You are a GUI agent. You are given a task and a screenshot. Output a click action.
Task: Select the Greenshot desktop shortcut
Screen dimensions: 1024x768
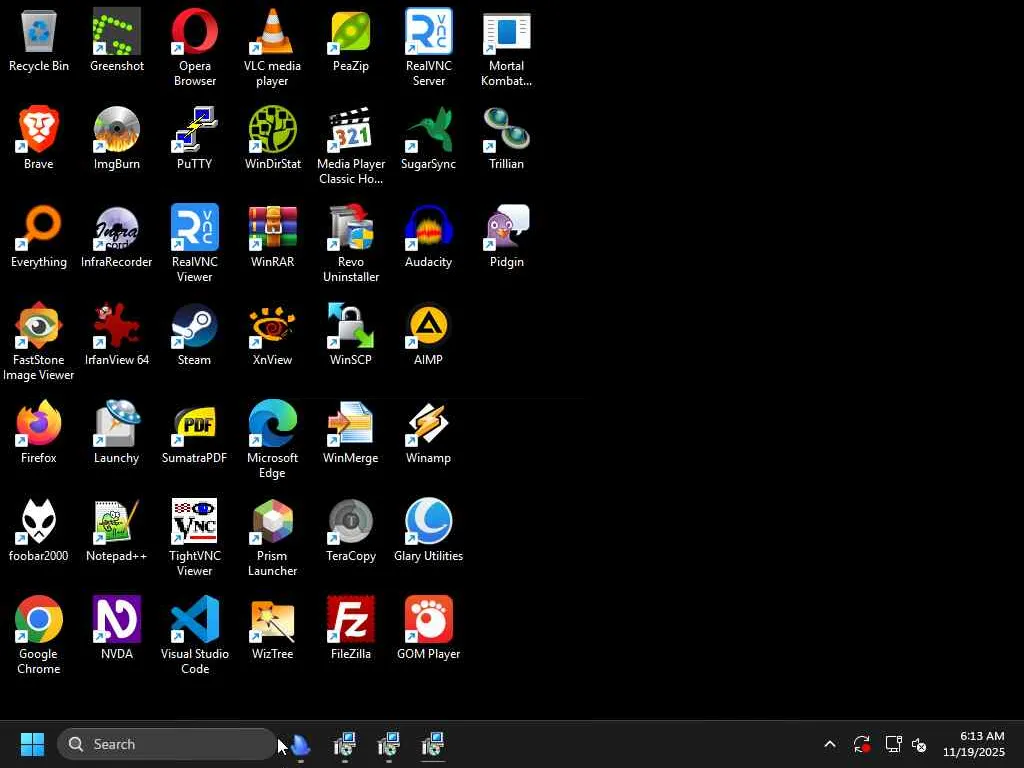116,40
